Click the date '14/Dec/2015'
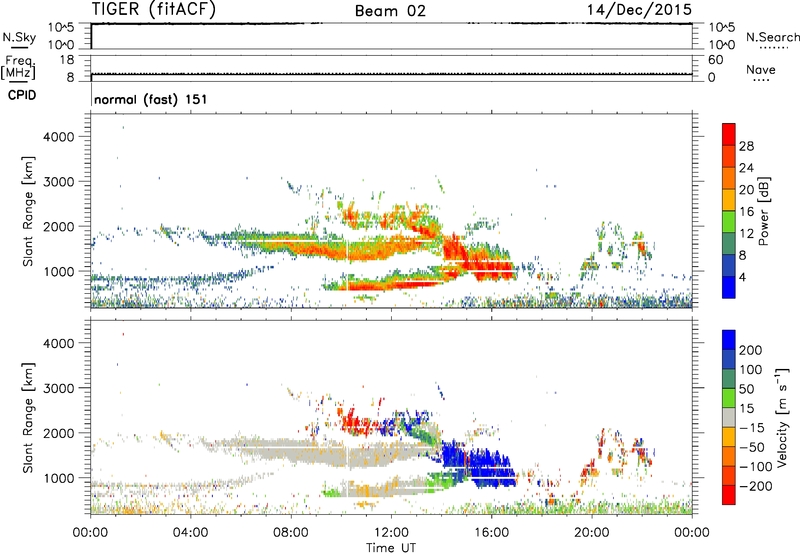The height and width of the screenshot is (554, 800). 639,9
